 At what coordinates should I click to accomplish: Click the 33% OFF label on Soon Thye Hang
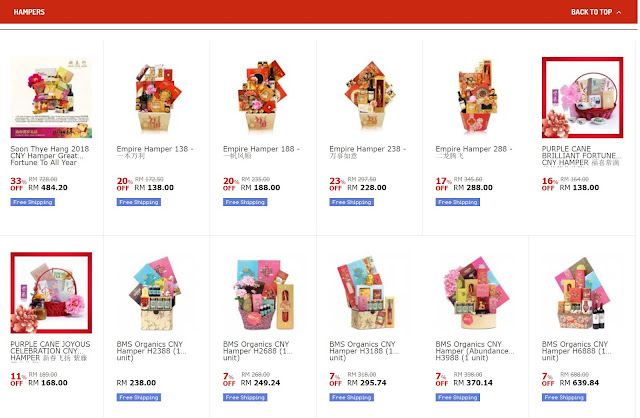[x=18, y=183]
